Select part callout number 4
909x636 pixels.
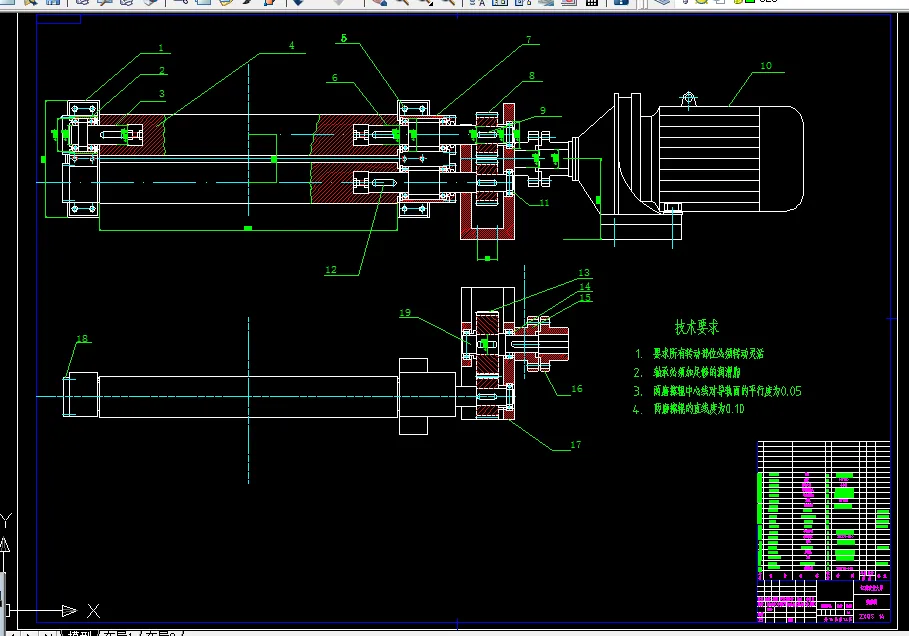pyautogui.click(x=292, y=45)
